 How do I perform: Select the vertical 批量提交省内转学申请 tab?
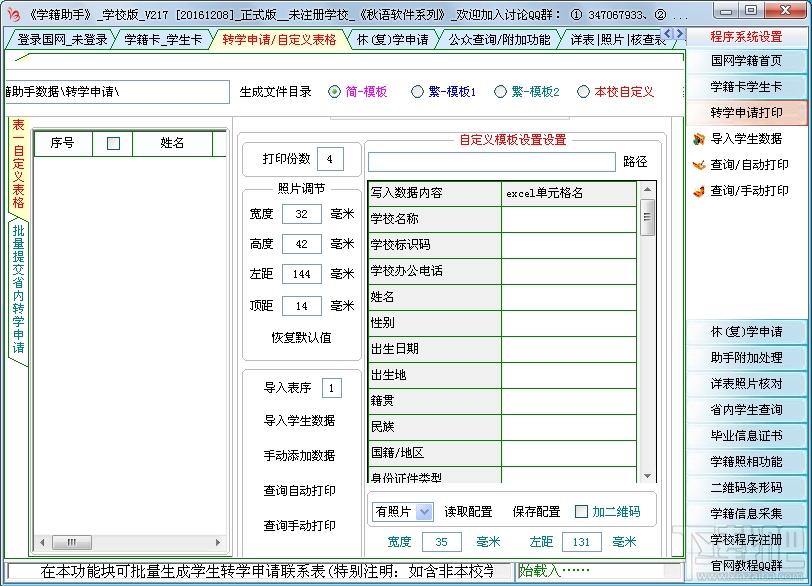[x=18, y=289]
